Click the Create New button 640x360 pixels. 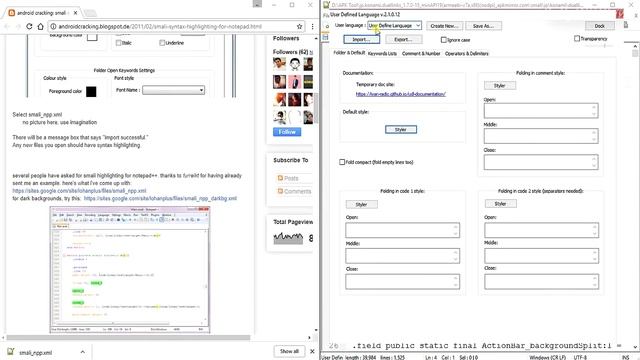tap(444, 26)
